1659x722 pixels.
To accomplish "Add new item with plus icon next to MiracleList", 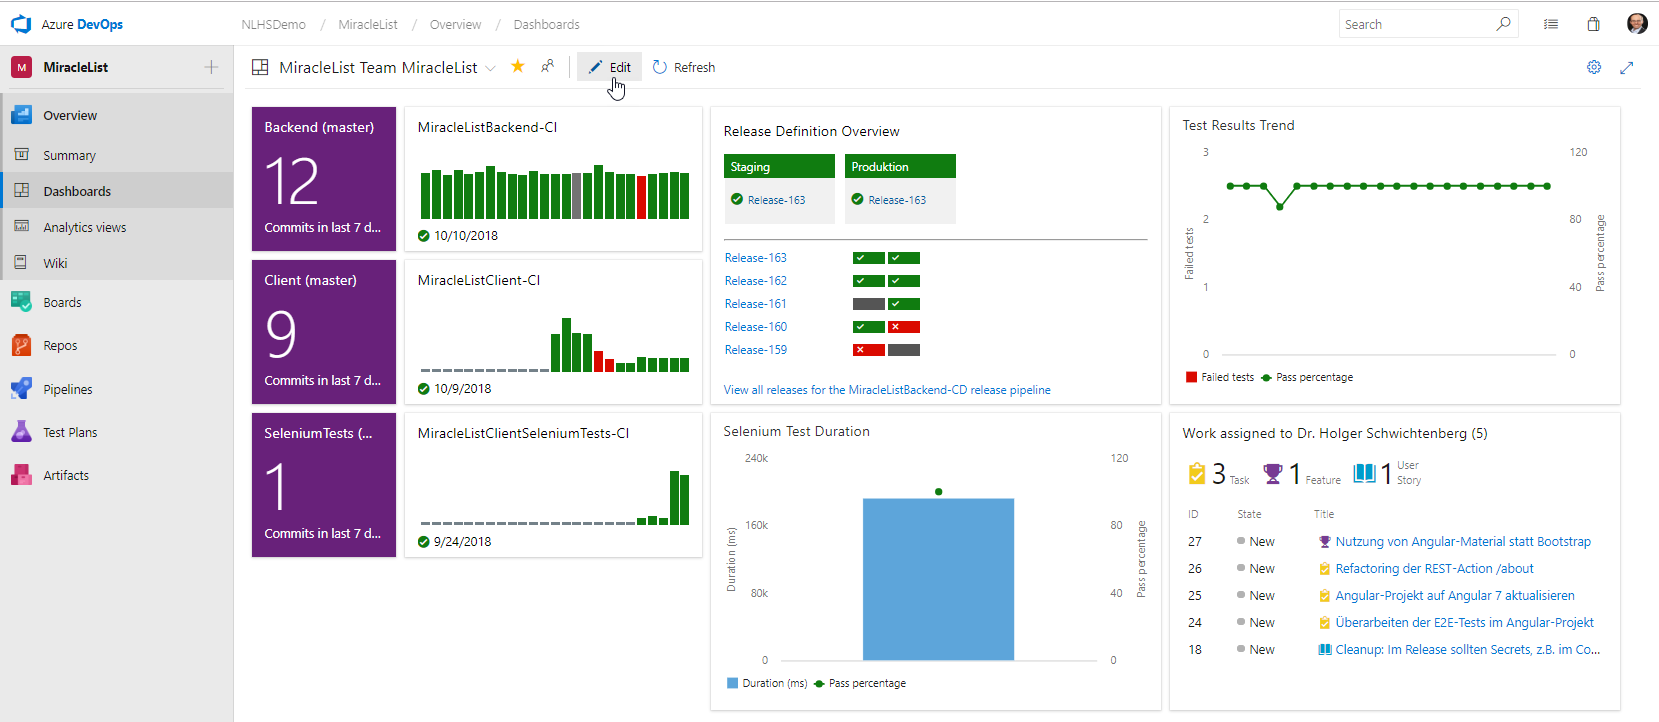I will pos(211,67).
